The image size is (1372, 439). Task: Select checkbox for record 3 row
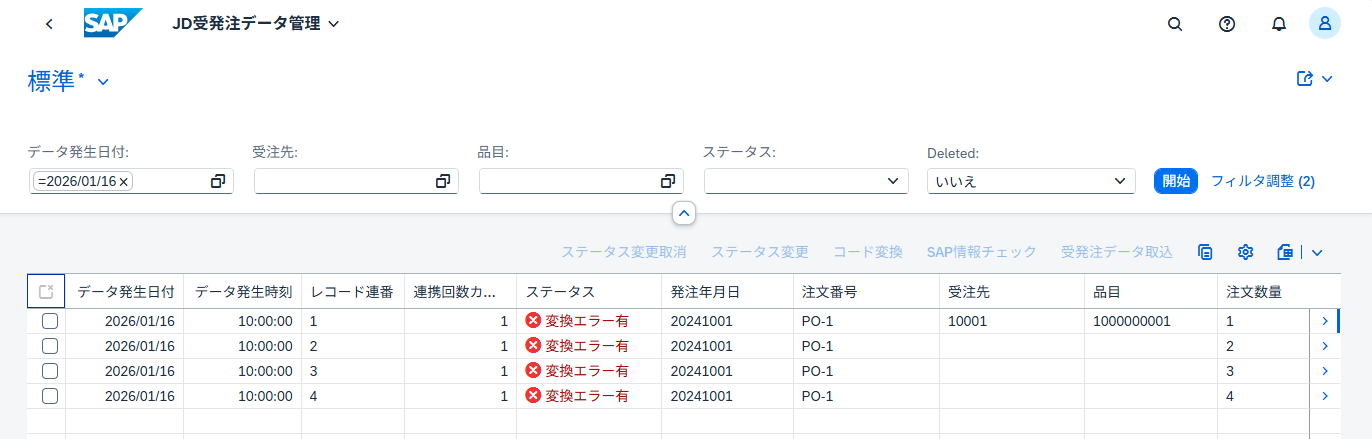coord(49,371)
